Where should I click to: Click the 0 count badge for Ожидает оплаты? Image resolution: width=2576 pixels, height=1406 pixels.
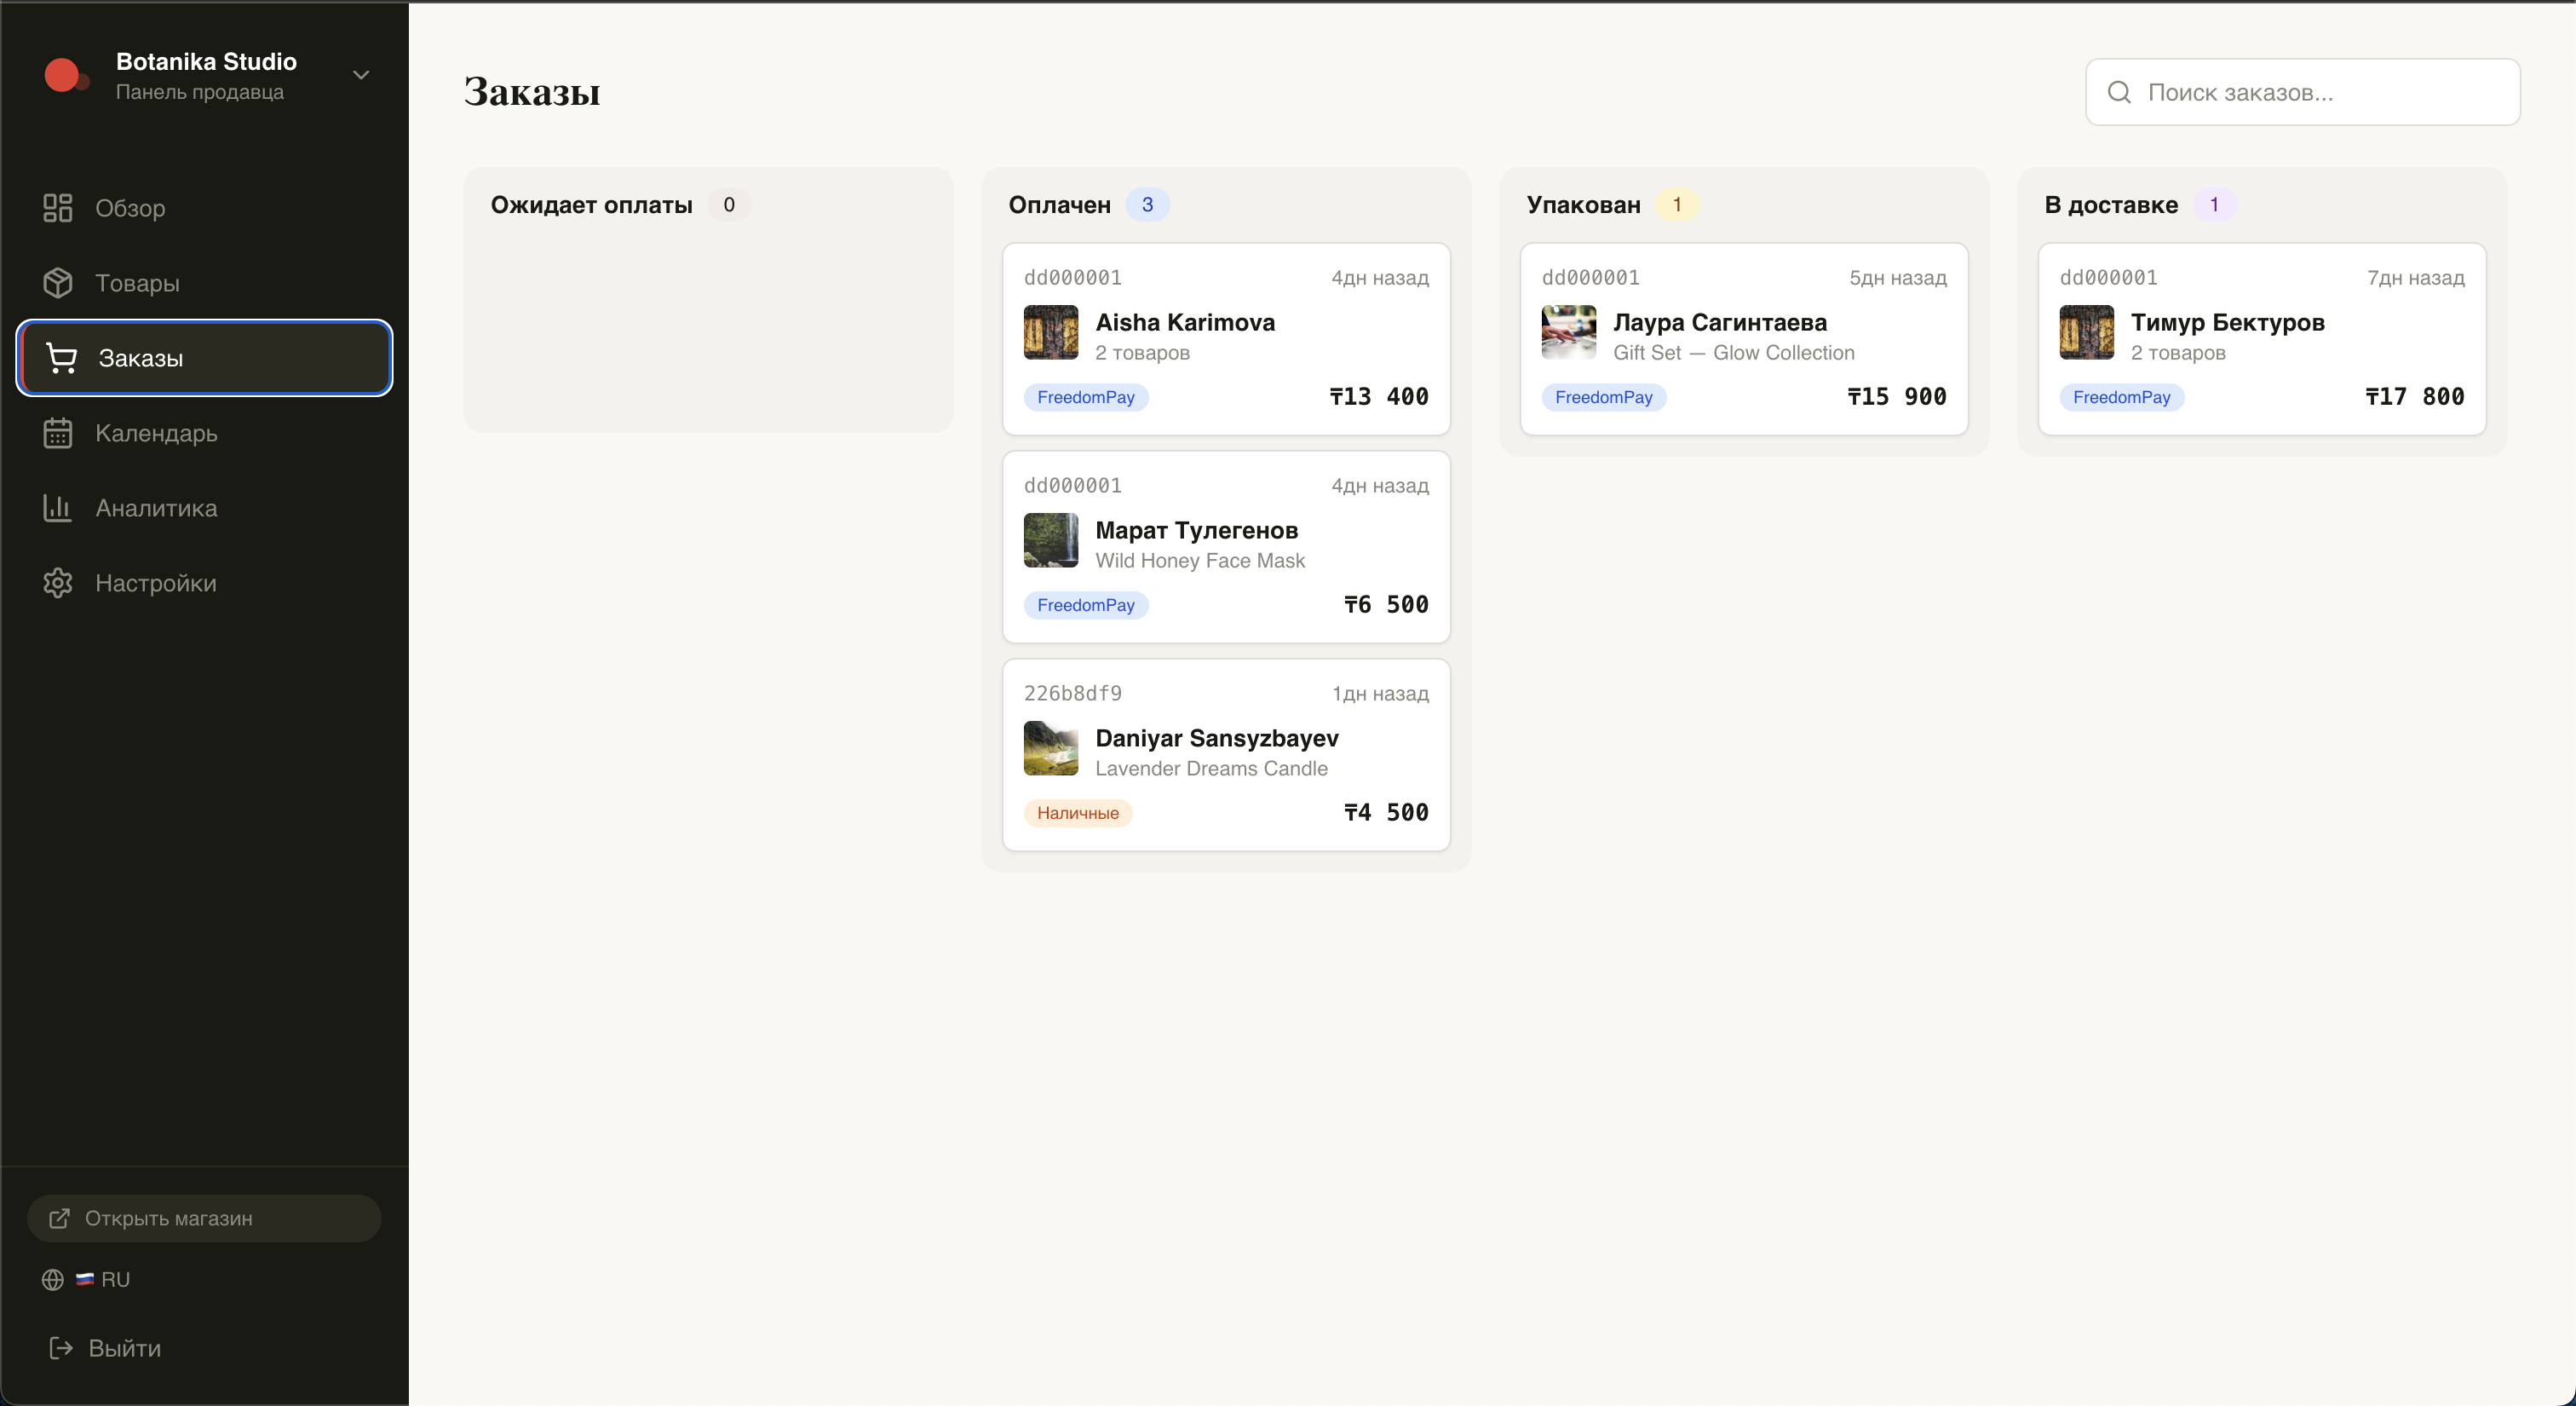coord(729,205)
